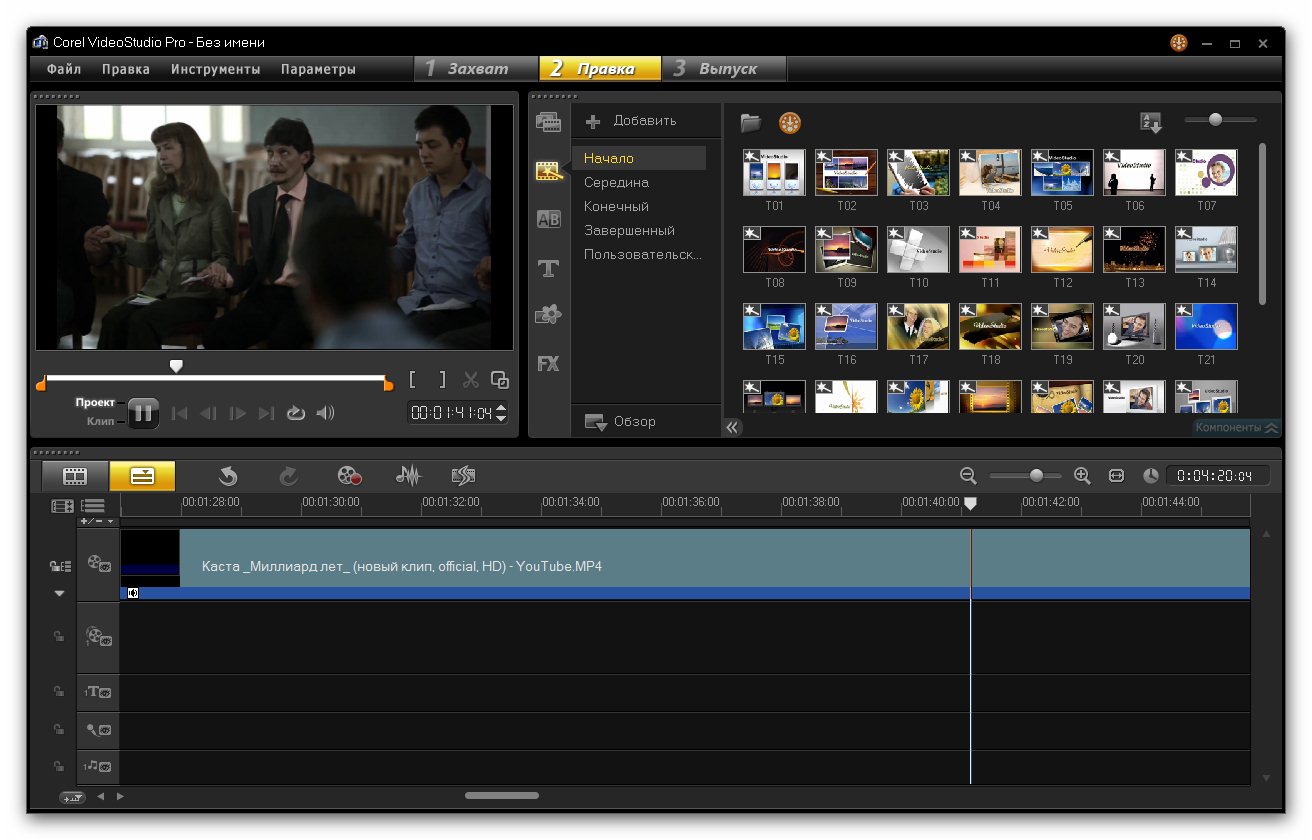Jump to the end of the clip
Viewport: 1312px width, 840px height.
coord(266,413)
